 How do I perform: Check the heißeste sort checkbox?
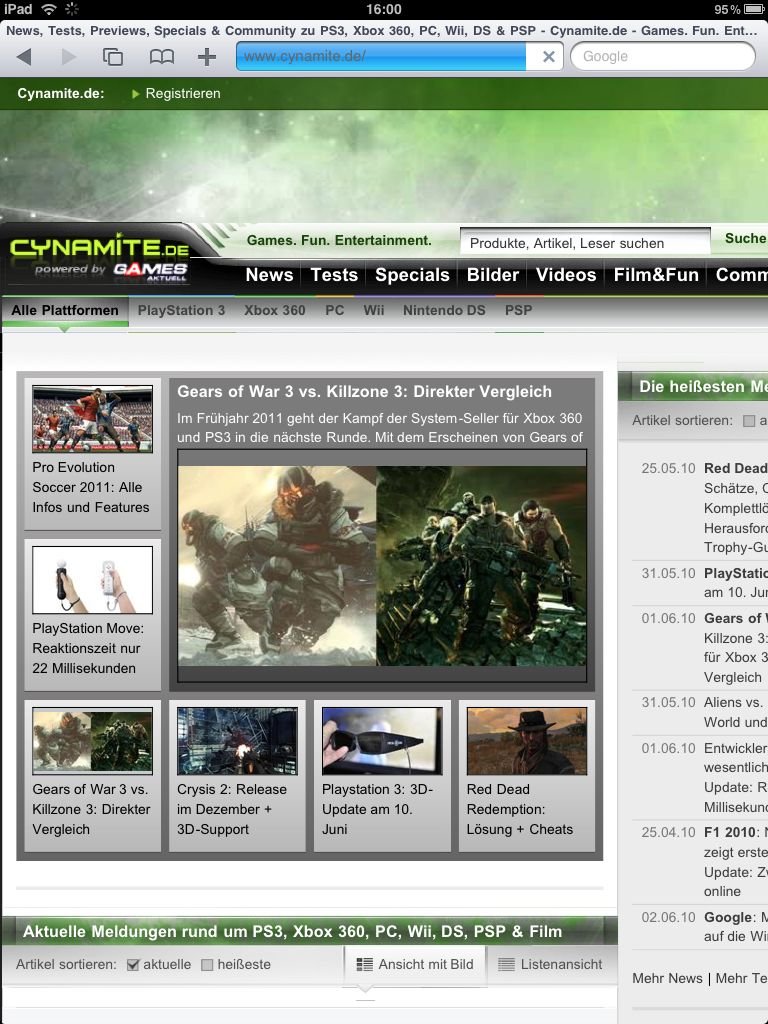[207, 965]
